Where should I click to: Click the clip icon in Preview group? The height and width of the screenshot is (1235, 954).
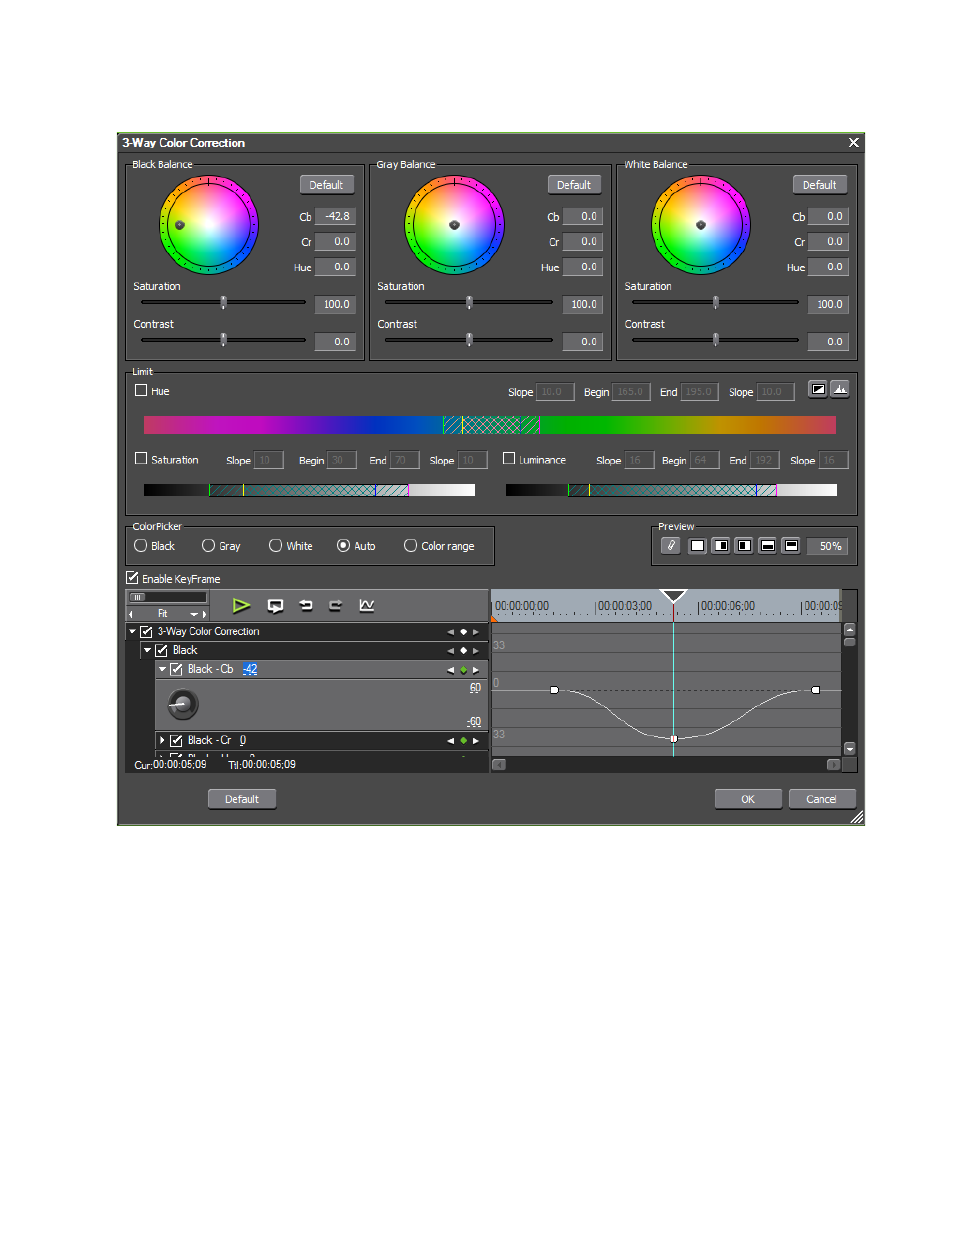(x=671, y=545)
